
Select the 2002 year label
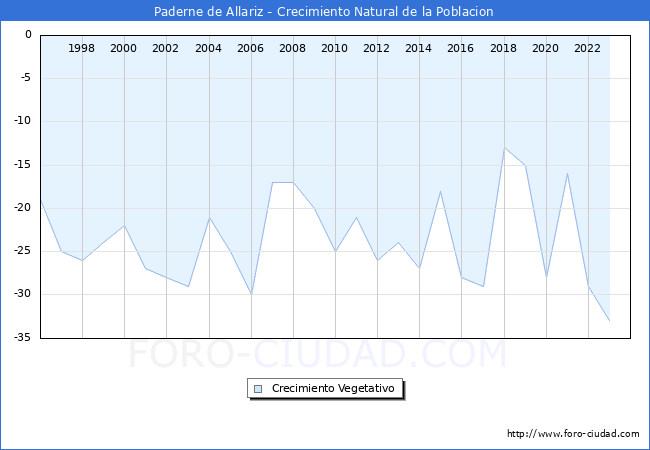coord(165,48)
